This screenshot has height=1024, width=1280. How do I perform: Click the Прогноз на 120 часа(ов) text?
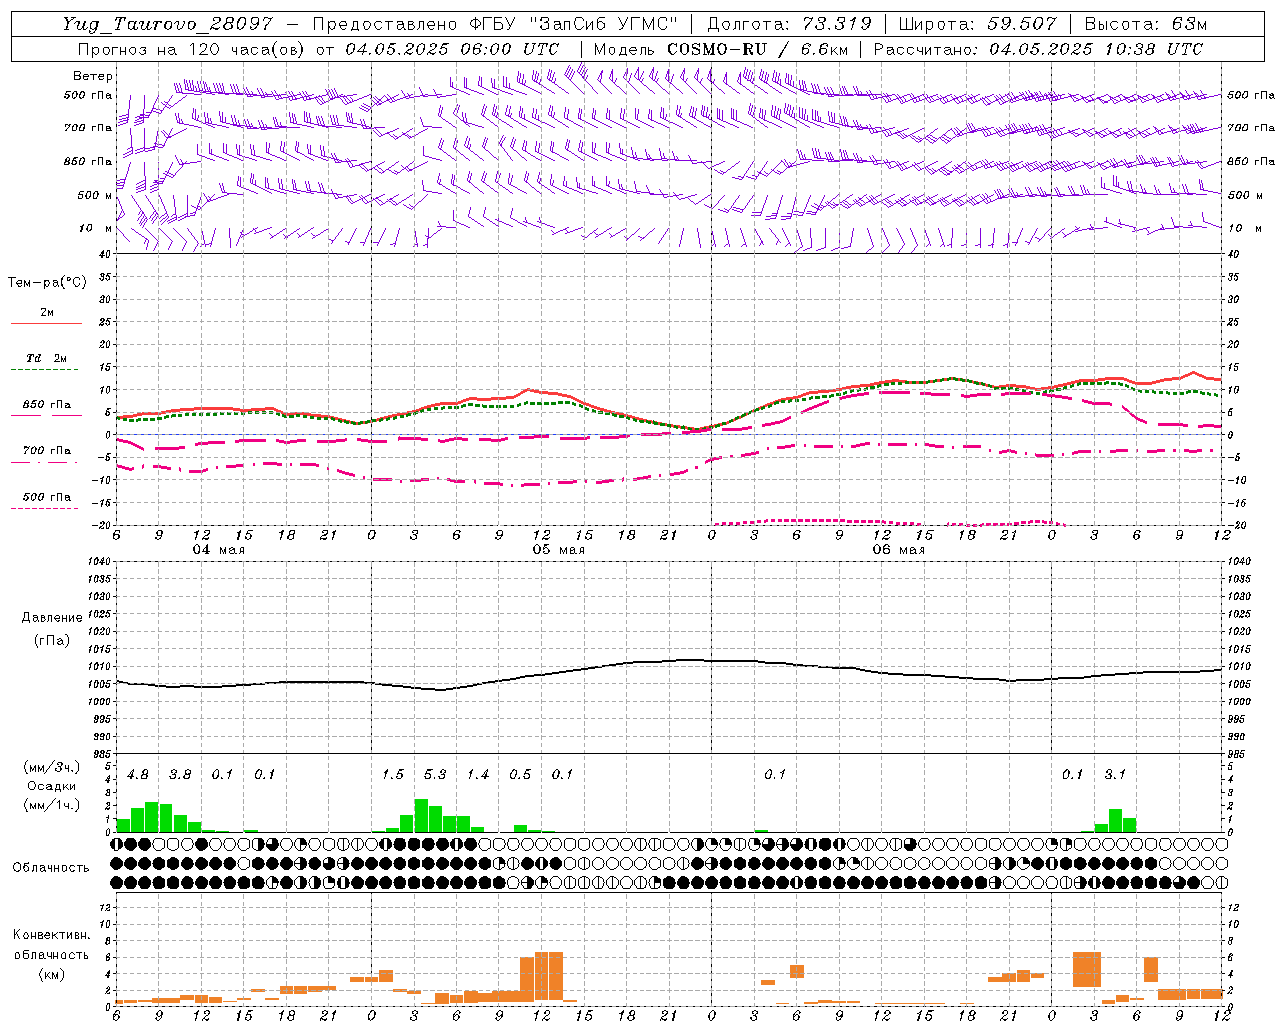[192, 49]
